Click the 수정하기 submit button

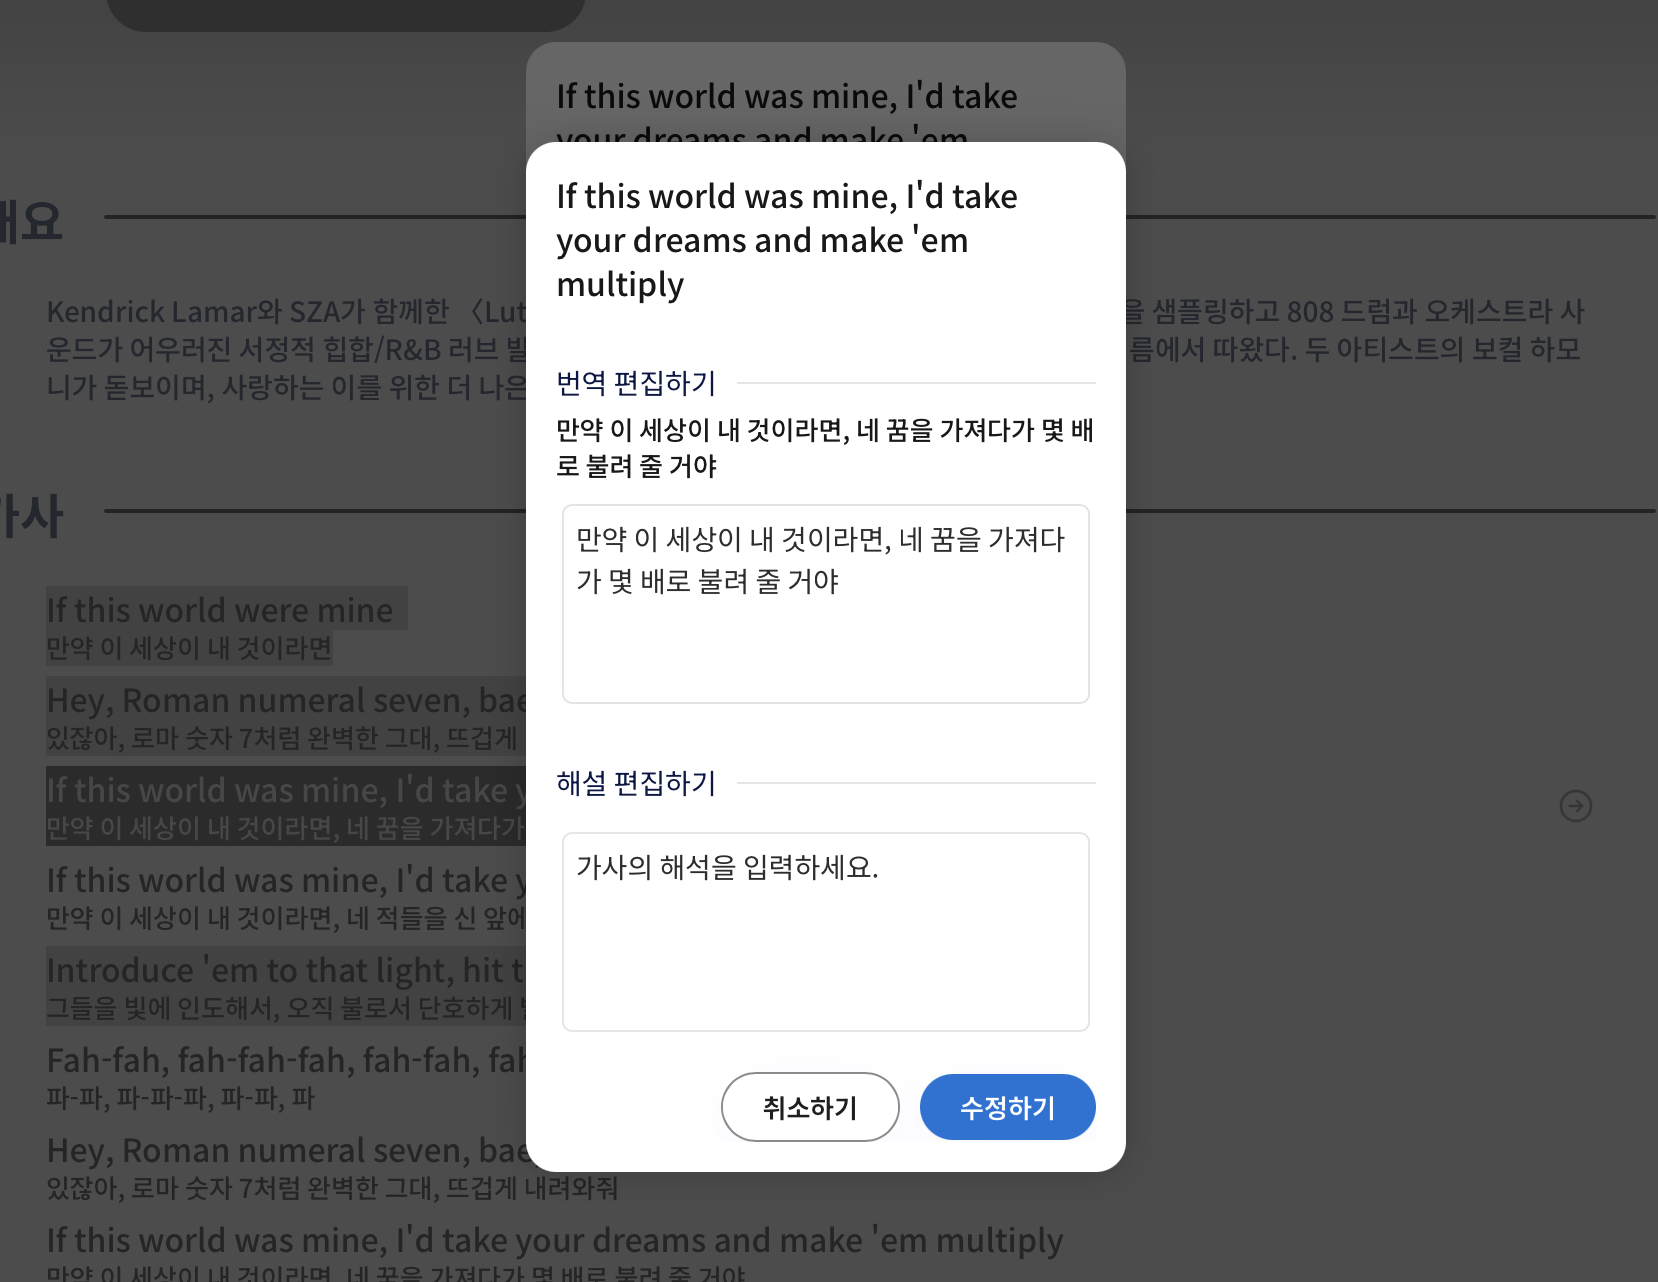click(x=1007, y=1107)
